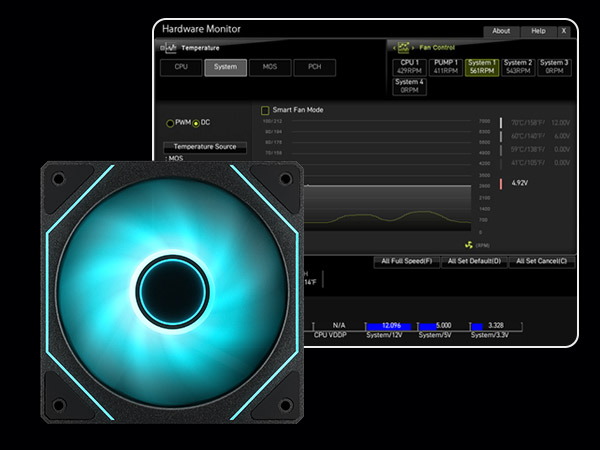Select the DC radio option
The width and height of the screenshot is (600, 450).
click(195, 122)
